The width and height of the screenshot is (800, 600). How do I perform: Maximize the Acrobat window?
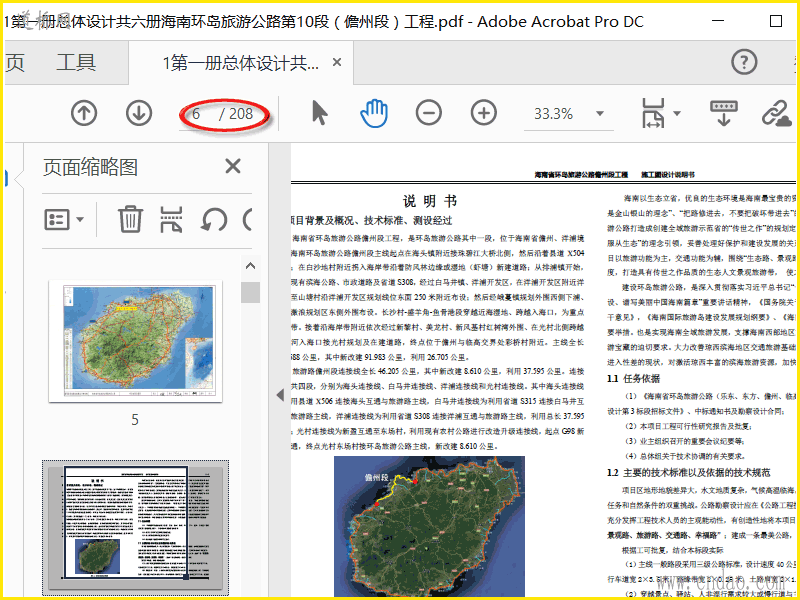click(x=776, y=21)
